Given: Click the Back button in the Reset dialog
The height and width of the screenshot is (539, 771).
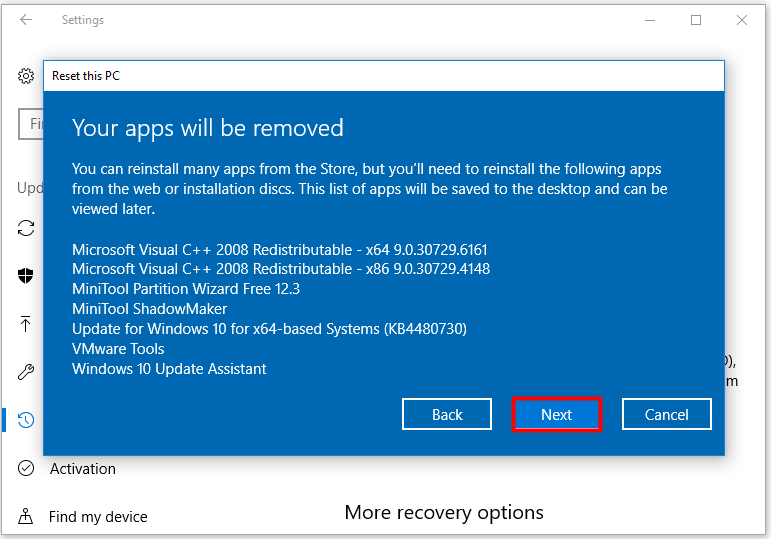Looking at the screenshot, I should (446, 415).
